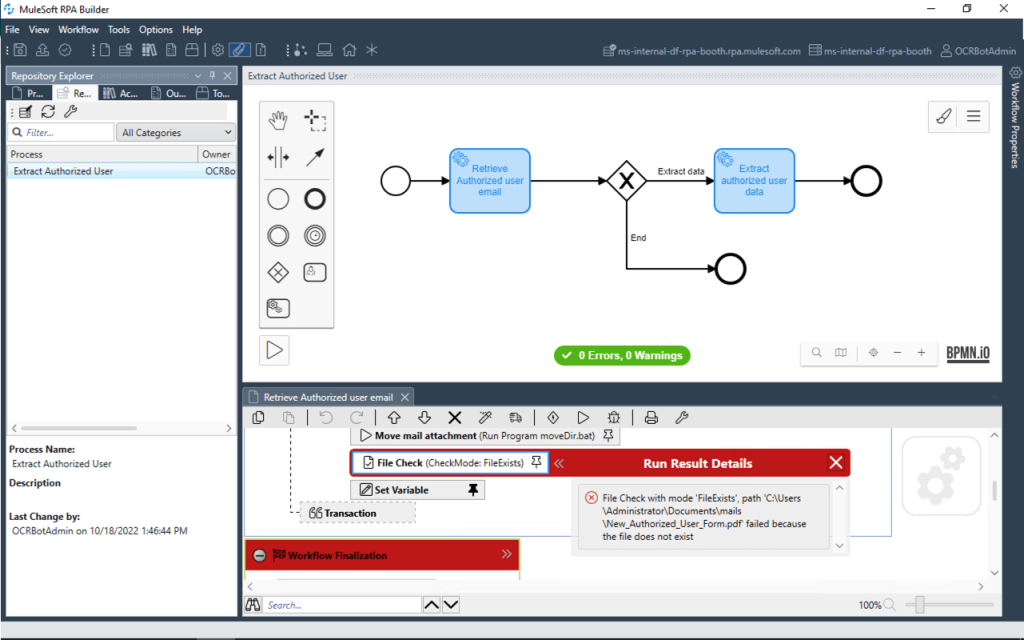The image size is (1024, 640).
Task: Add a bold end event circle from palette
Action: [315, 199]
